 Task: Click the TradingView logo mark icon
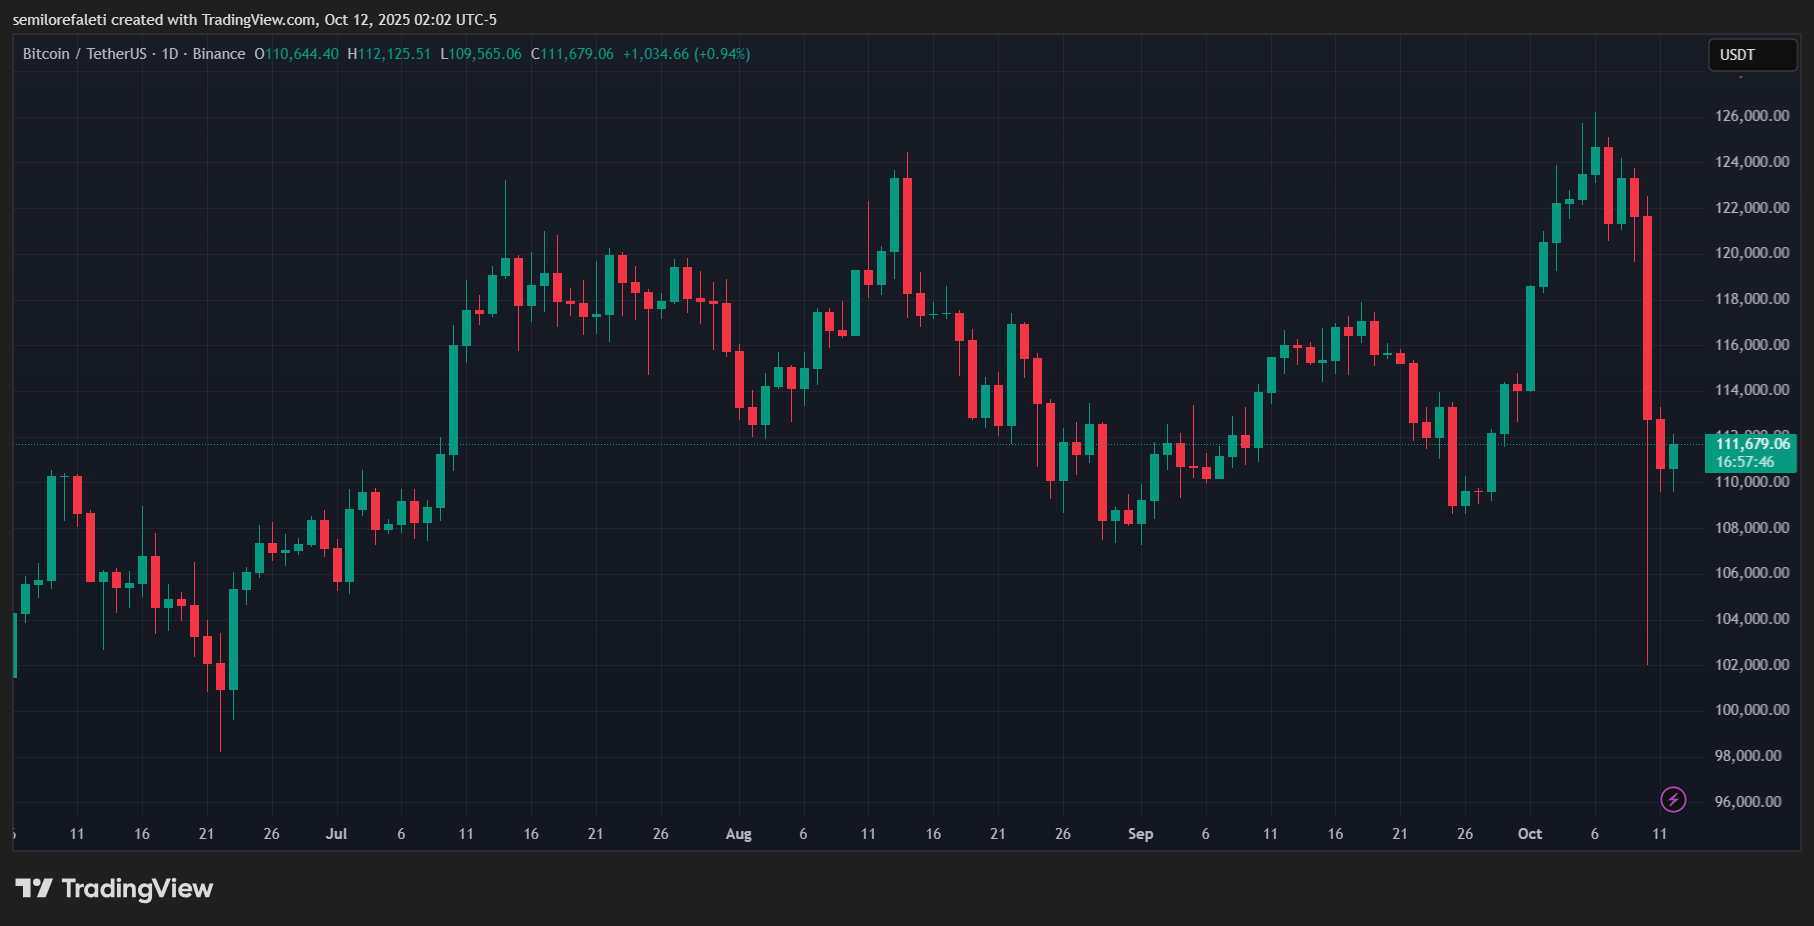click(x=33, y=888)
